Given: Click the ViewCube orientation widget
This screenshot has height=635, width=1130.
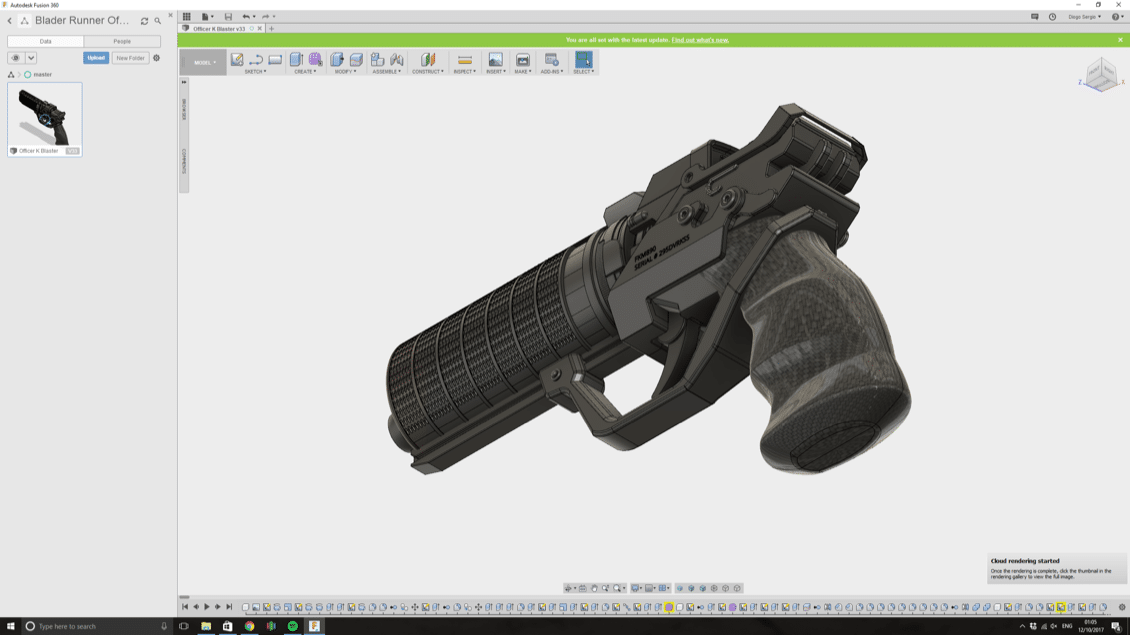Looking at the screenshot, I should pos(1100,74).
